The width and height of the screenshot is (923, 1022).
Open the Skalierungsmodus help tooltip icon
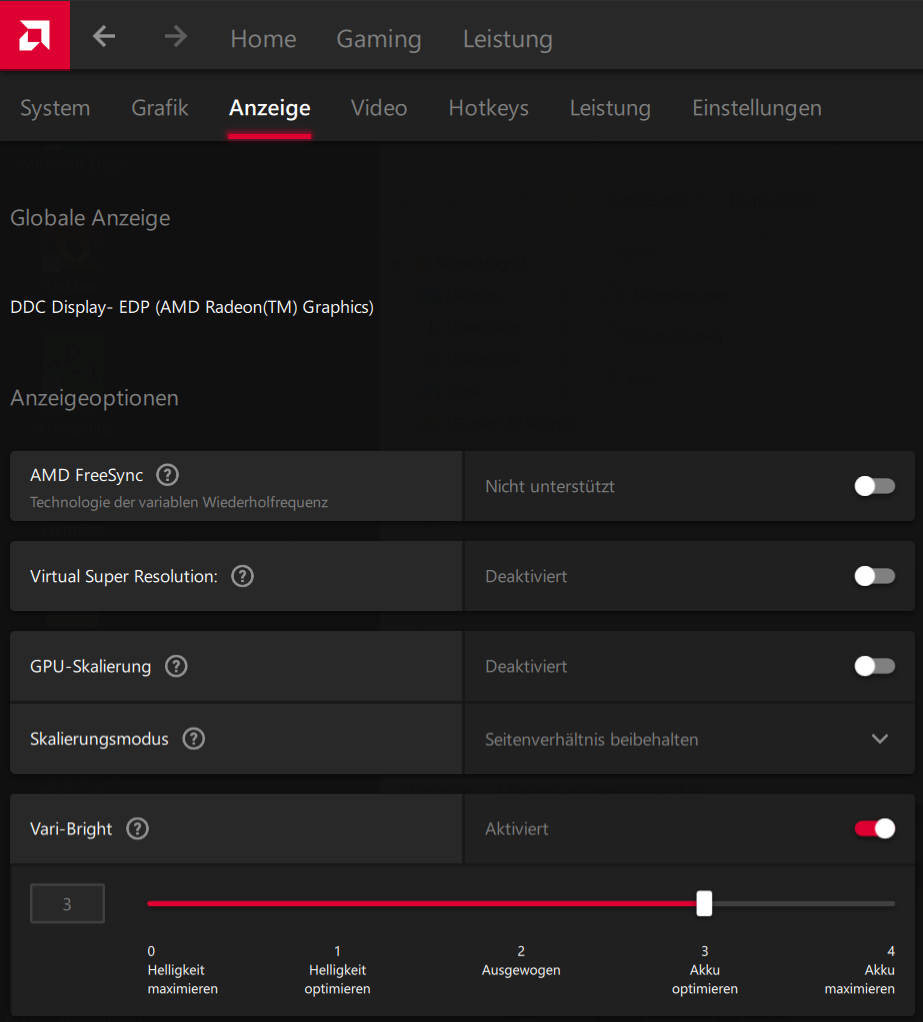(194, 739)
